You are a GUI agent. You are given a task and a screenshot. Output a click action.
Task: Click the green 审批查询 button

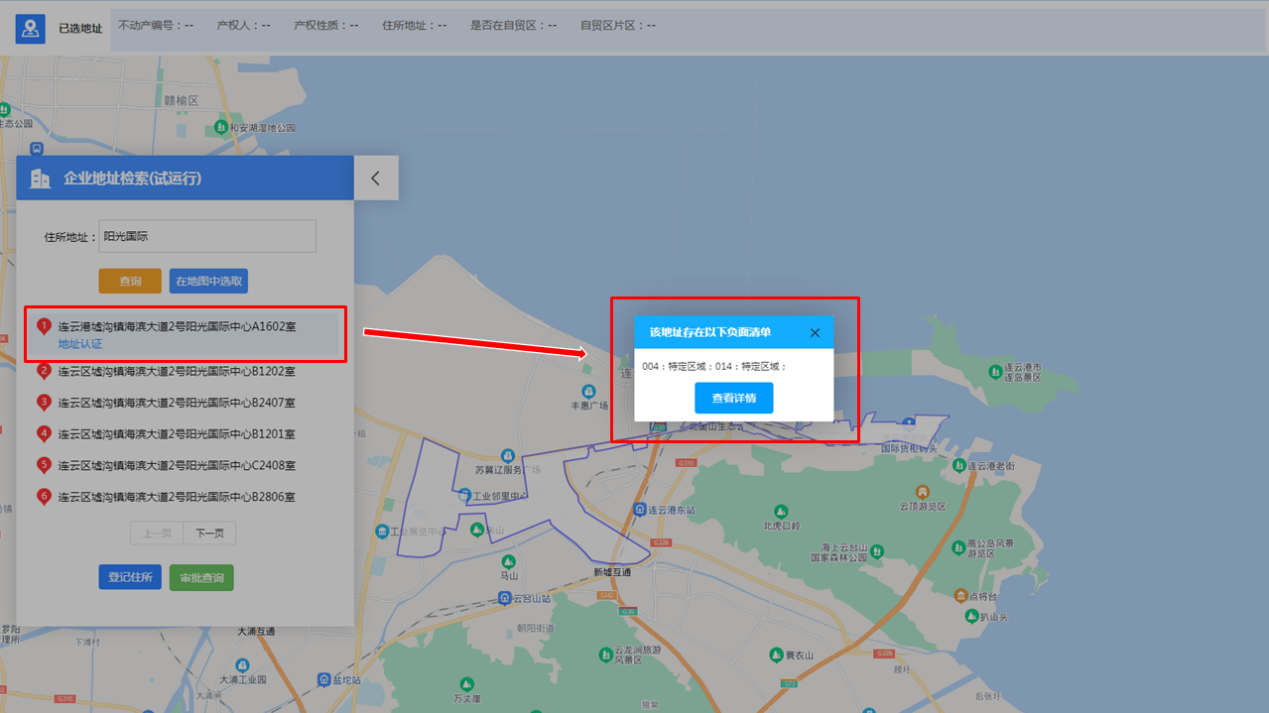[x=201, y=578]
